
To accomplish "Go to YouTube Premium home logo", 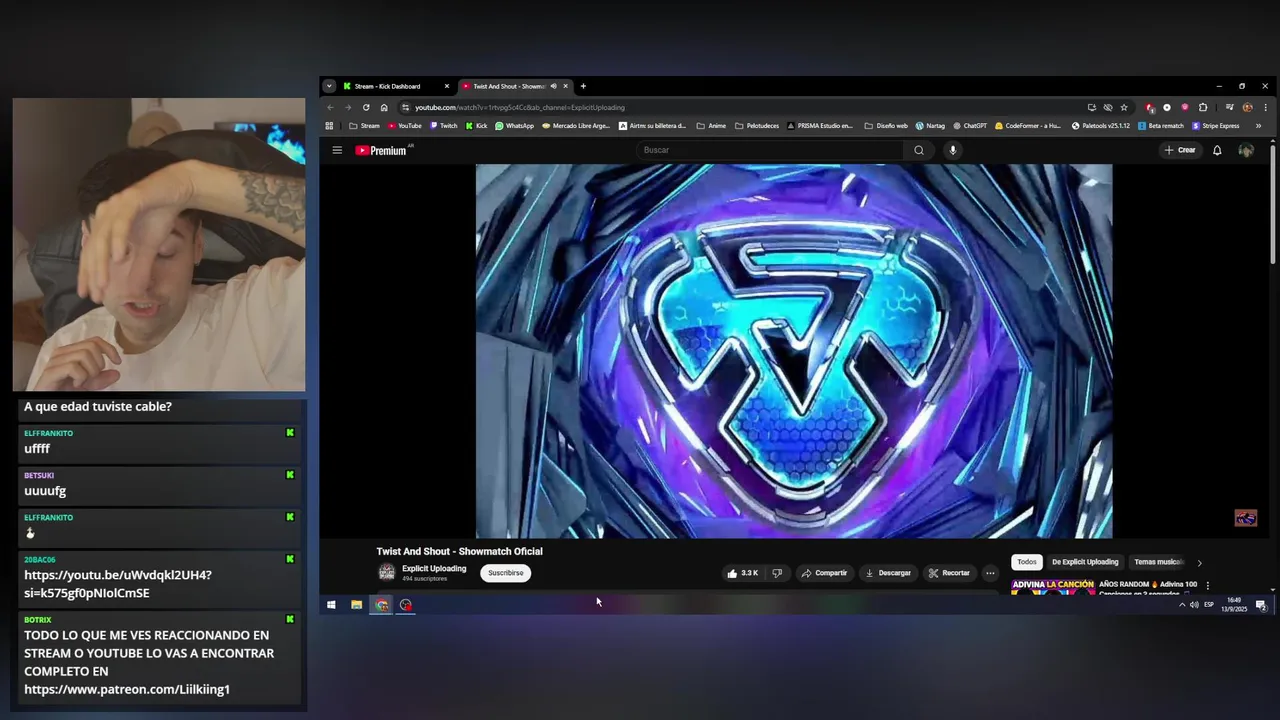I will [x=382, y=150].
